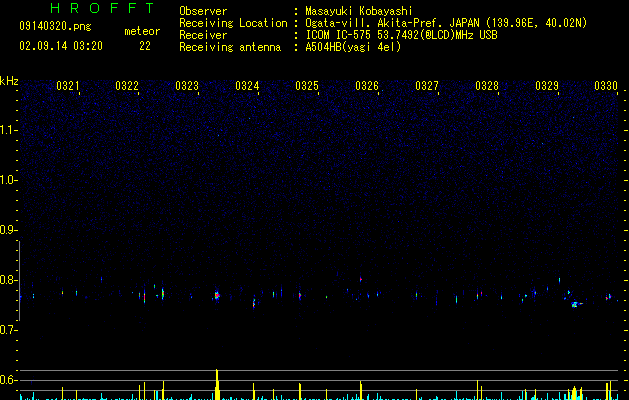Select the file name 09140320.png

click(55, 27)
